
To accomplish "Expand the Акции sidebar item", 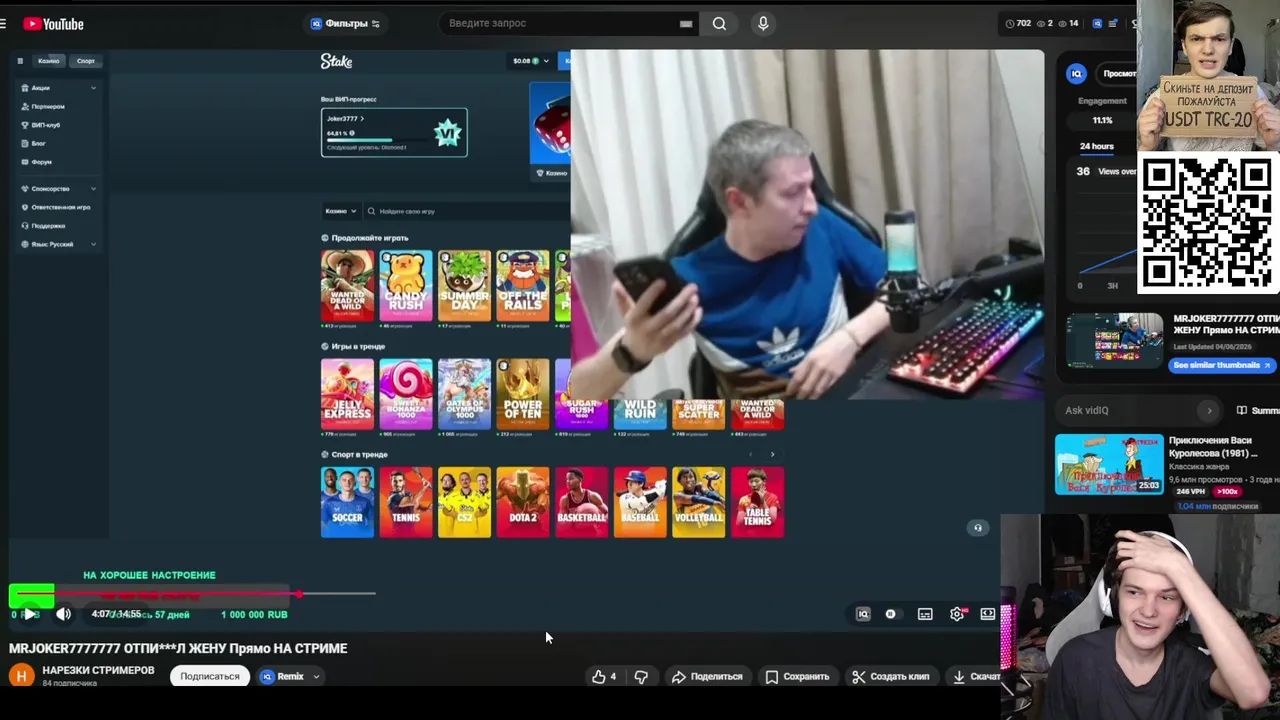I will (x=58, y=88).
